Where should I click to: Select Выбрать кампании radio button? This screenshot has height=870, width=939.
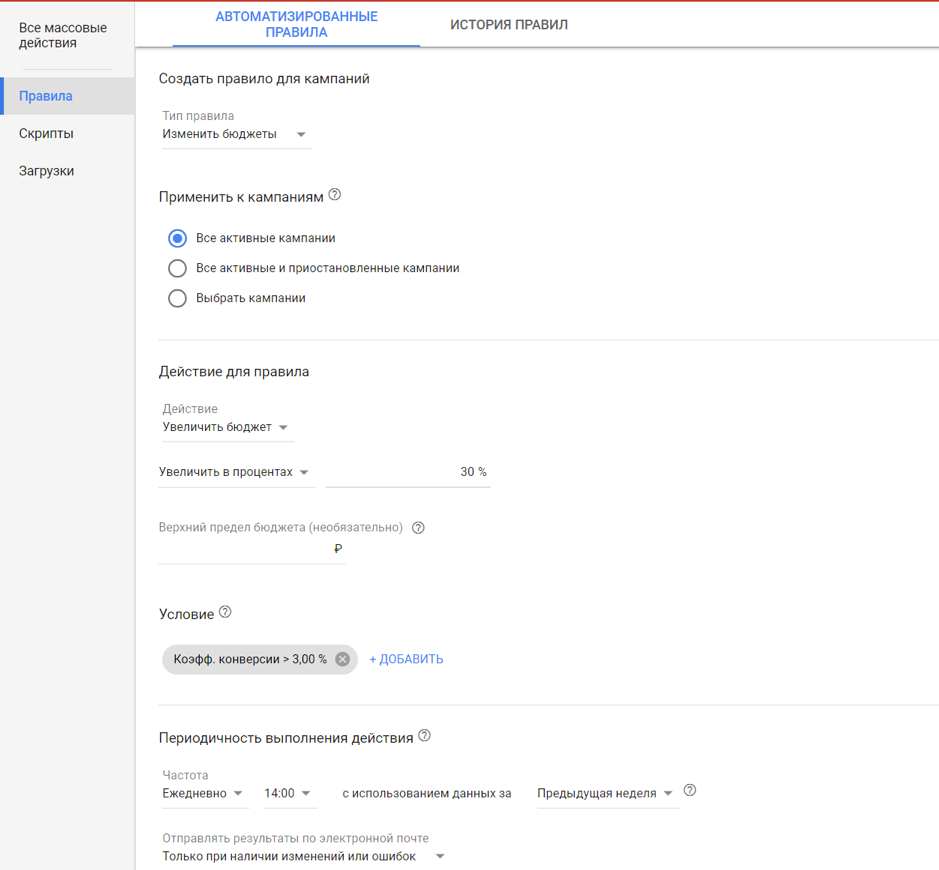click(178, 298)
